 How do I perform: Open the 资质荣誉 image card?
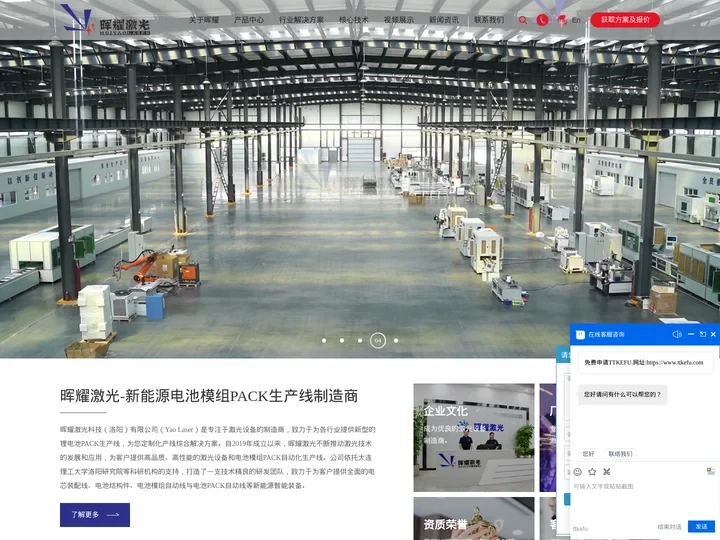click(474, 519)
